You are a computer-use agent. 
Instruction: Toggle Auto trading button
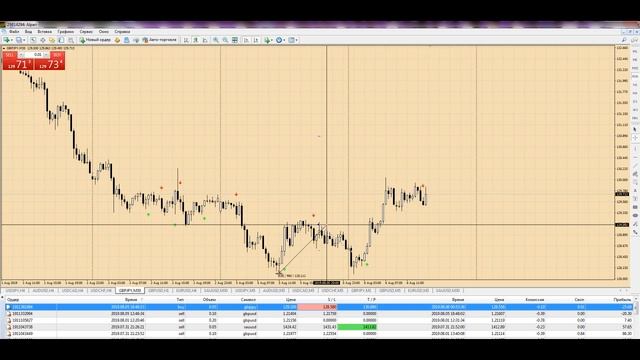pyautogui.click(x=160, y=40)
